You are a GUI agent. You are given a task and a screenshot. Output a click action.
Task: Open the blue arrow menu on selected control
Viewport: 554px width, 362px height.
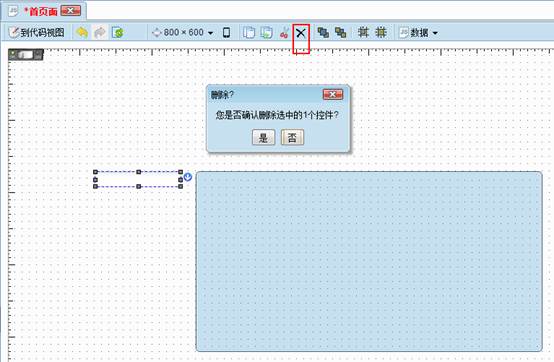[x=188, y=177]
